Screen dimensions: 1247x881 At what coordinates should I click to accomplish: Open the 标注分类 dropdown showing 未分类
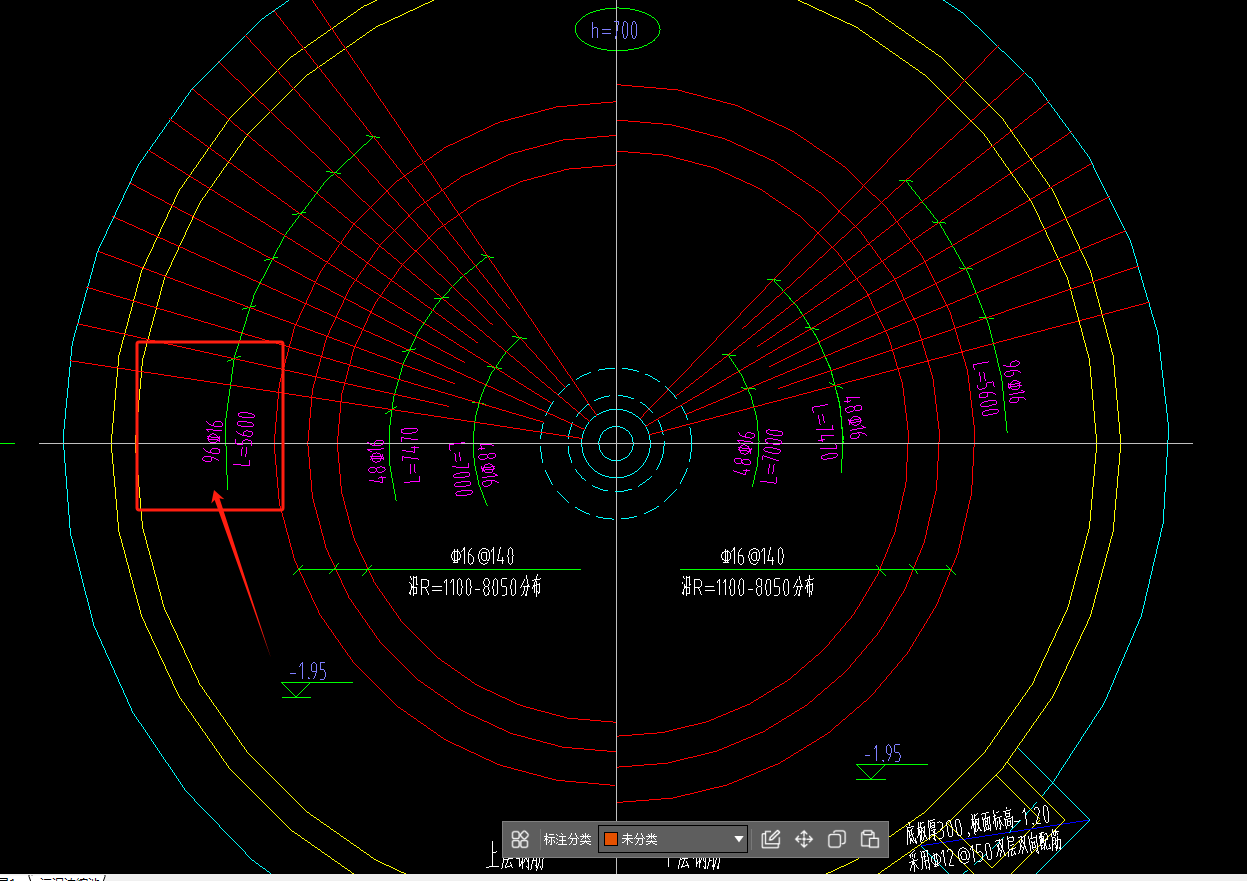pos(673,839)
